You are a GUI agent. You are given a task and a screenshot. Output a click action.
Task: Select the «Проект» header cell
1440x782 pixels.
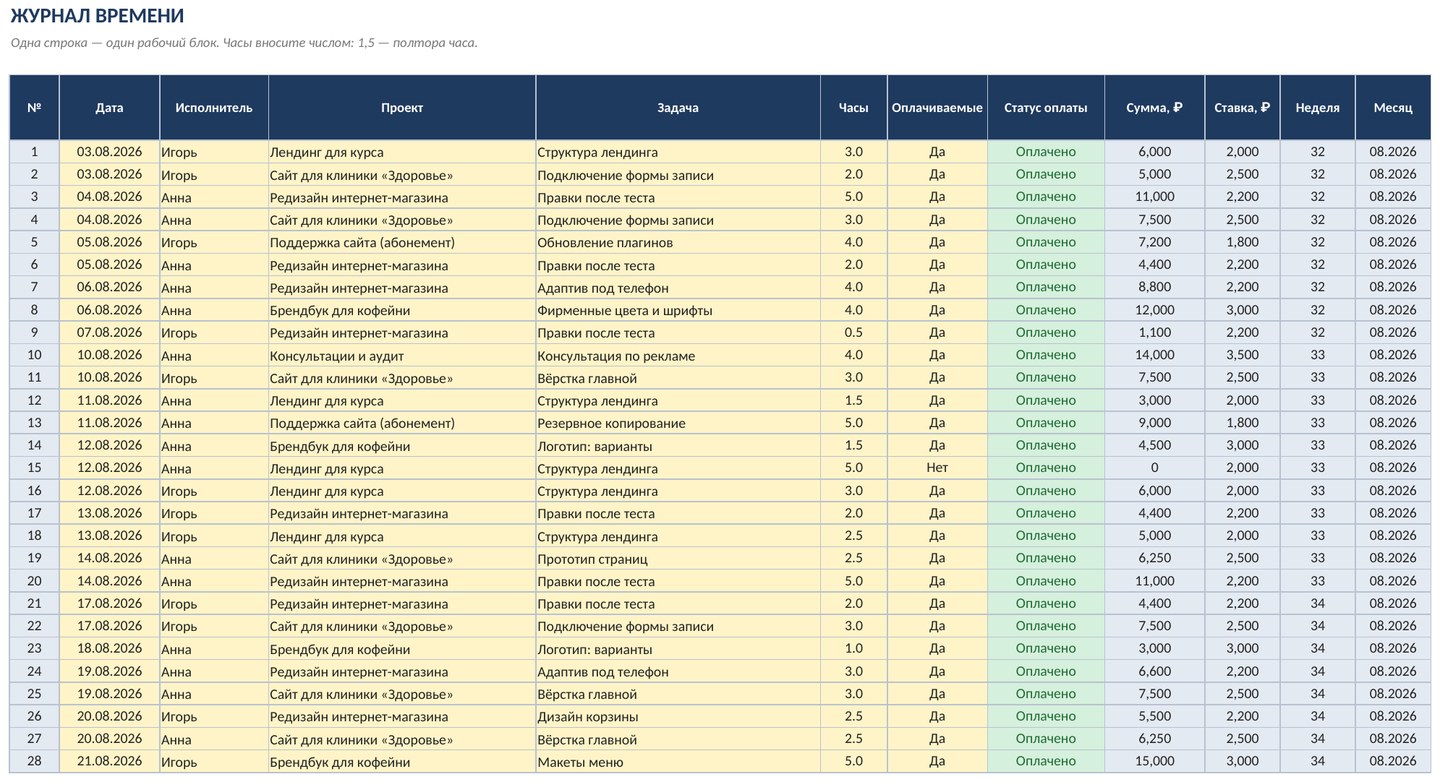(402, 107)
